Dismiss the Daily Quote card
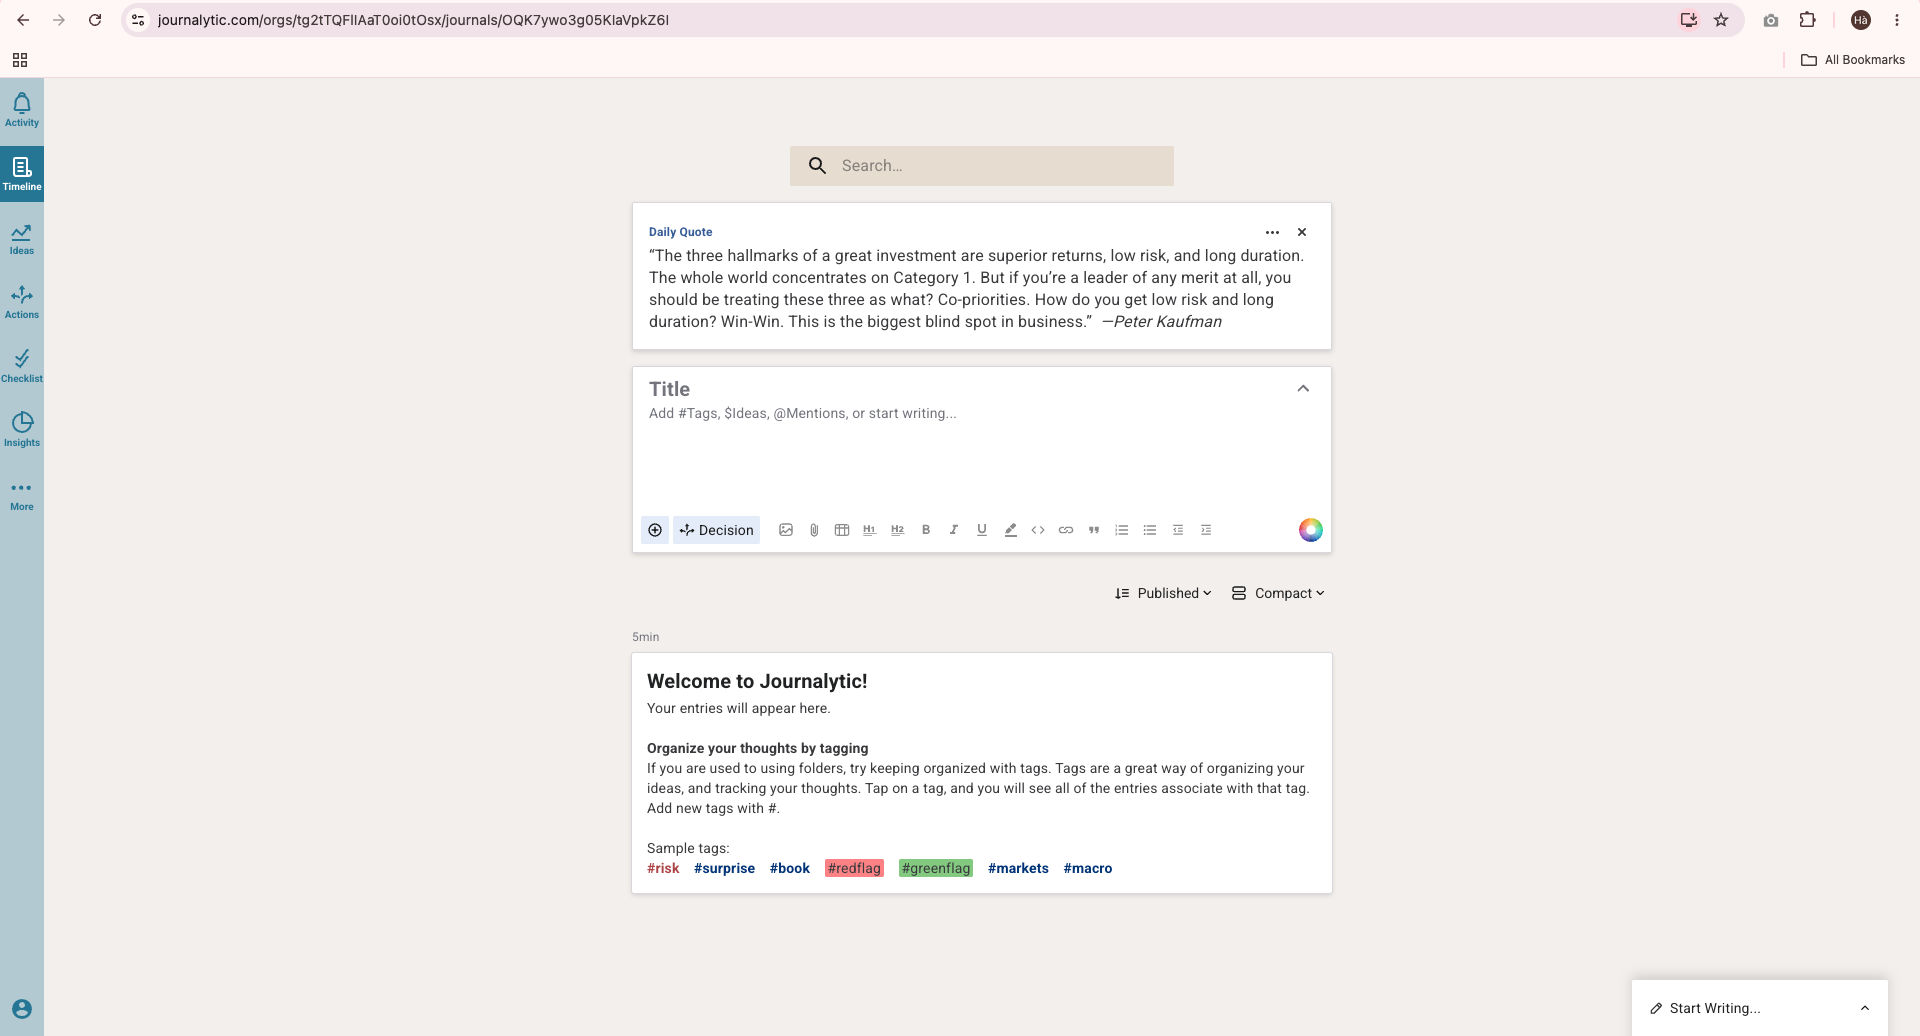1920x1036 pixels. click(x=1302, y=232)
